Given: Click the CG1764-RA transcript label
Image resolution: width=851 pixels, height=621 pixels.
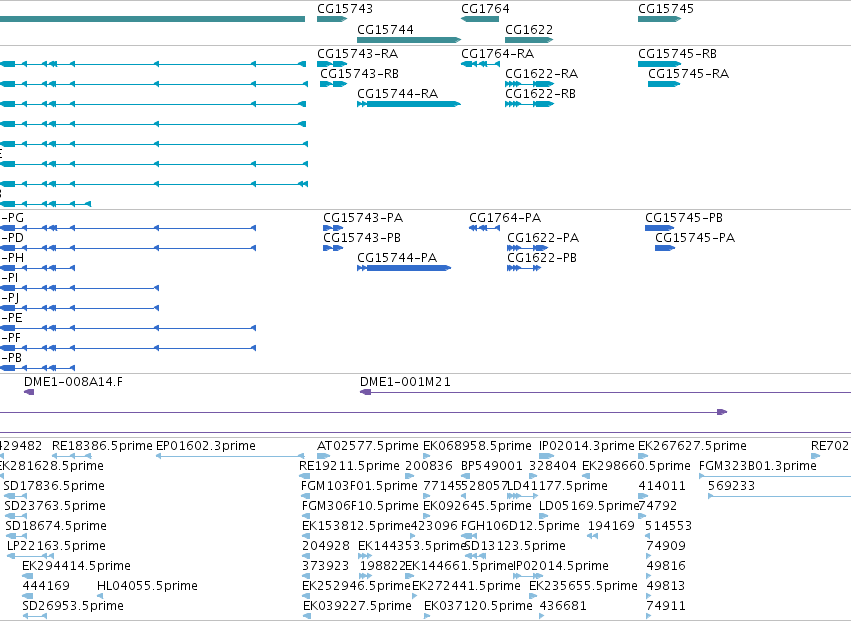Looking at the screenshot, I should pos(498,54).
